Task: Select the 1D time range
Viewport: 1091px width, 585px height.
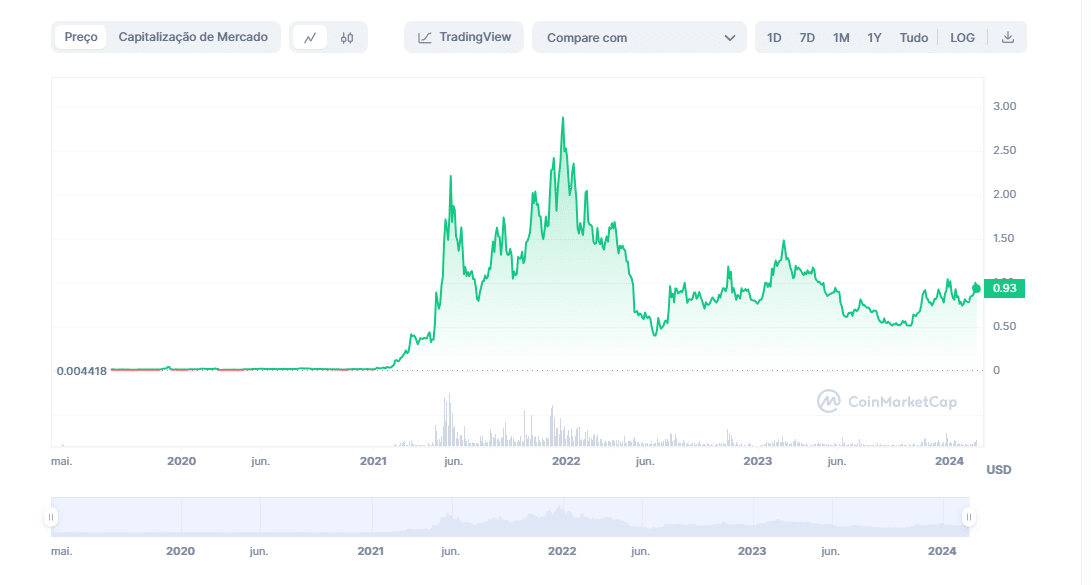Action: (x=774, y=38)
